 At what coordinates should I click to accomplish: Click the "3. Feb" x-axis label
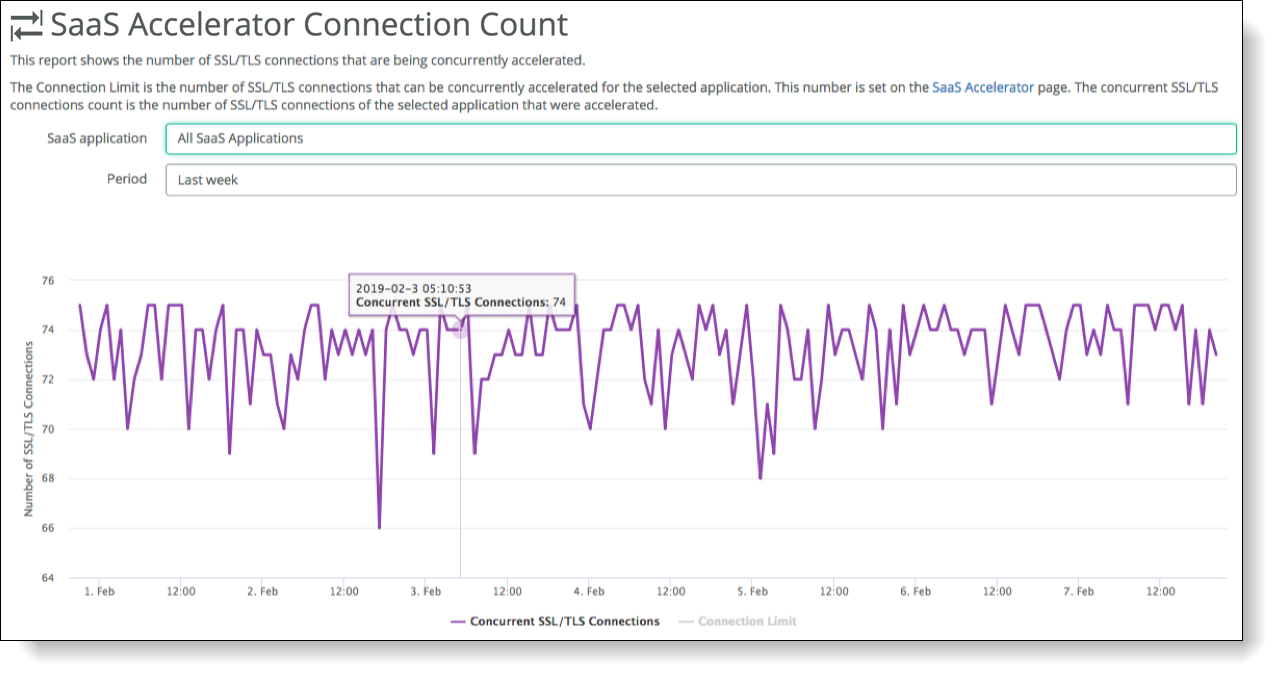coord(425,591)
